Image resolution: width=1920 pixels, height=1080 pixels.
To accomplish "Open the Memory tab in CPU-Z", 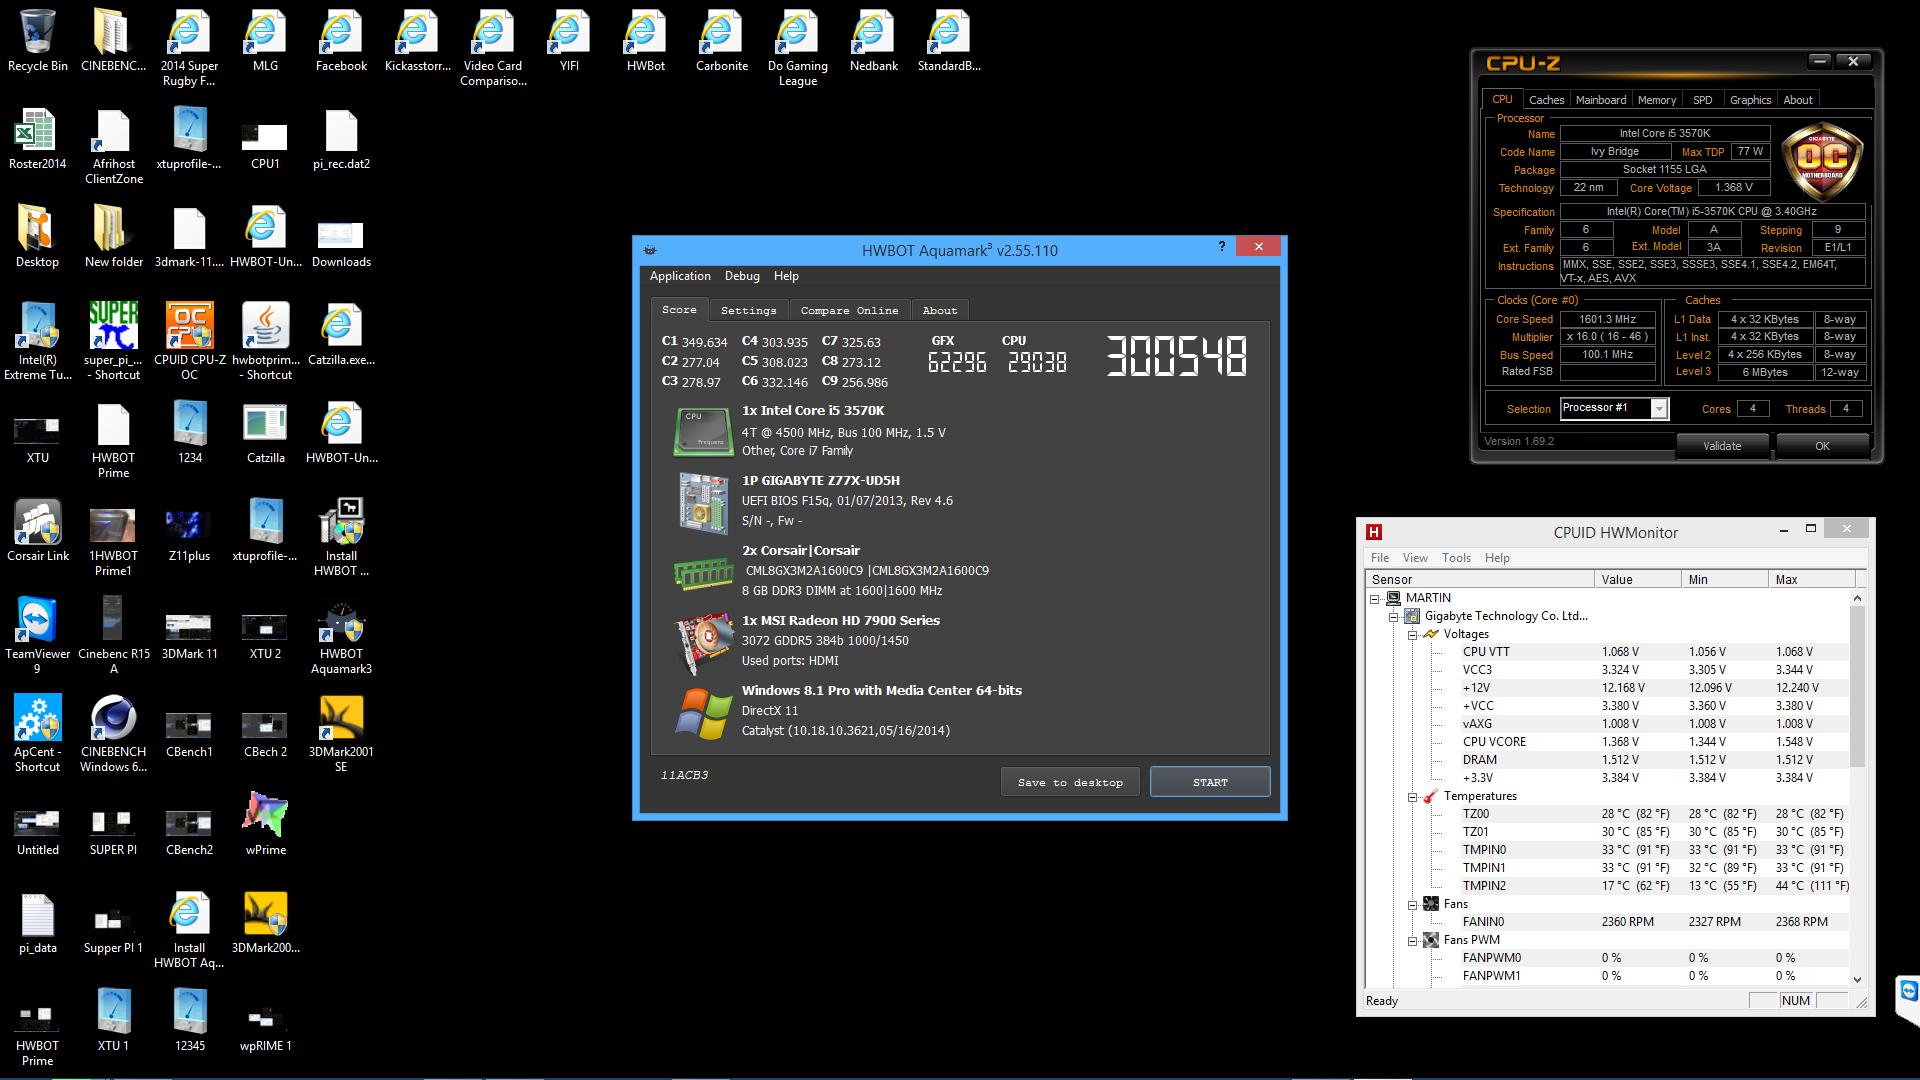I will (x=1657, y=100).
